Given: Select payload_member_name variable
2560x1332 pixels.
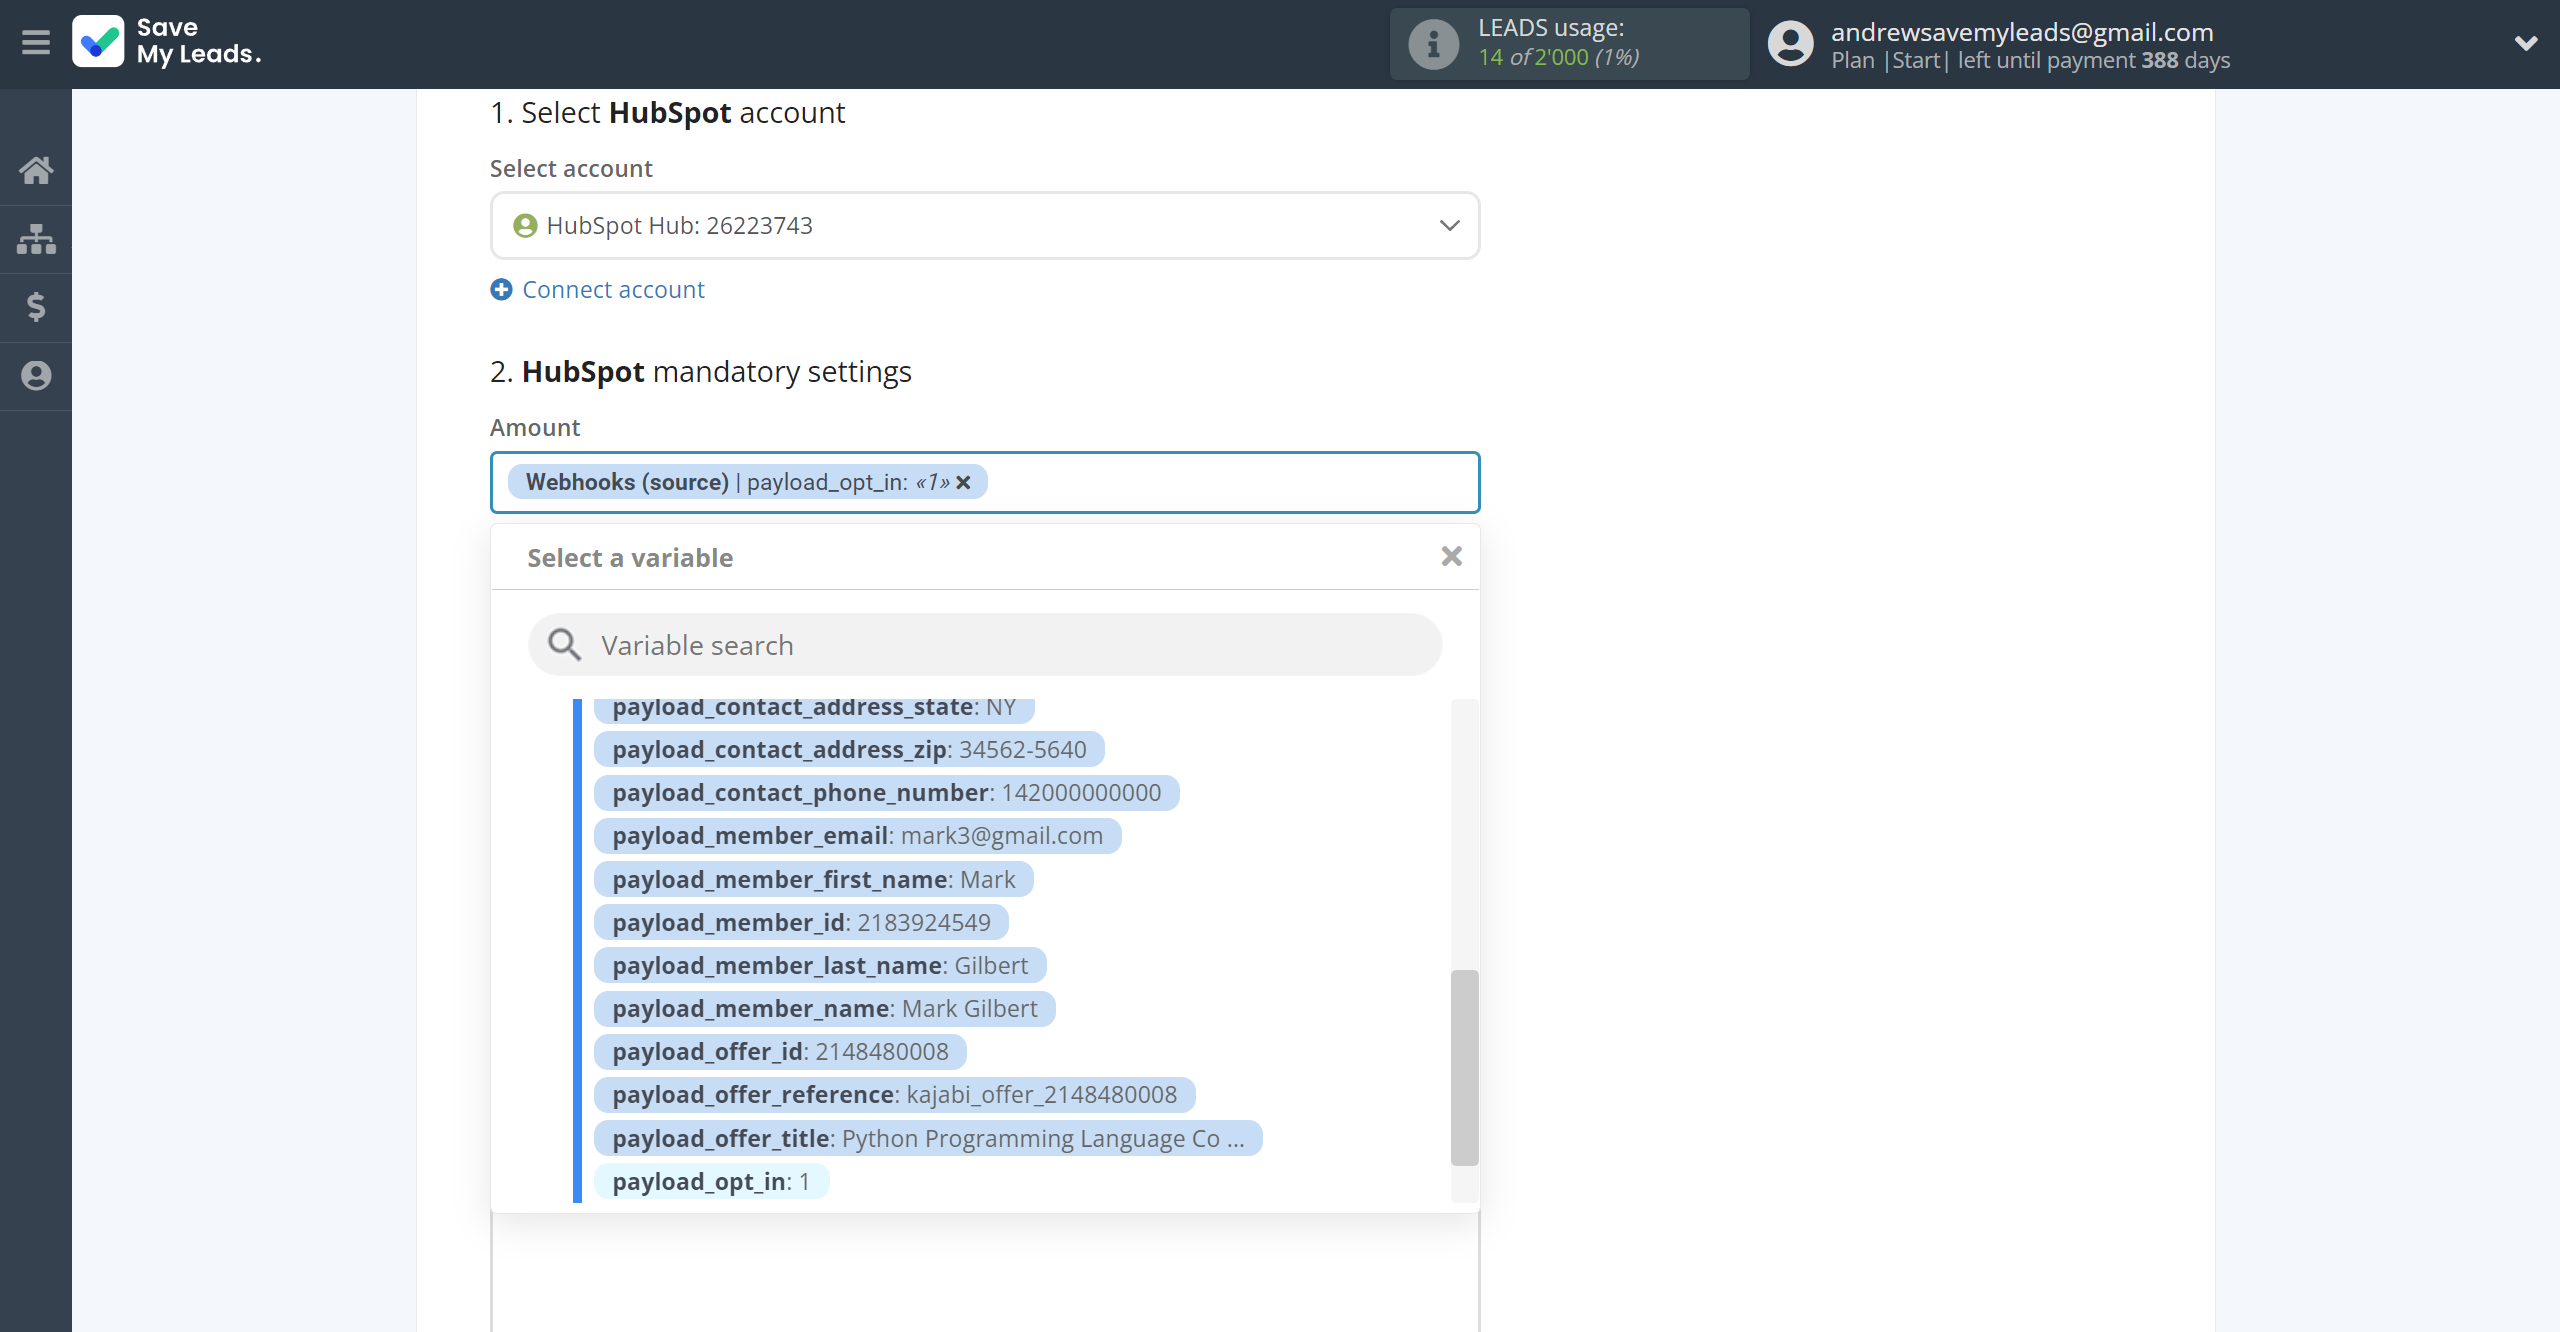Looking at the screenshot, I should coord(825,1009).
